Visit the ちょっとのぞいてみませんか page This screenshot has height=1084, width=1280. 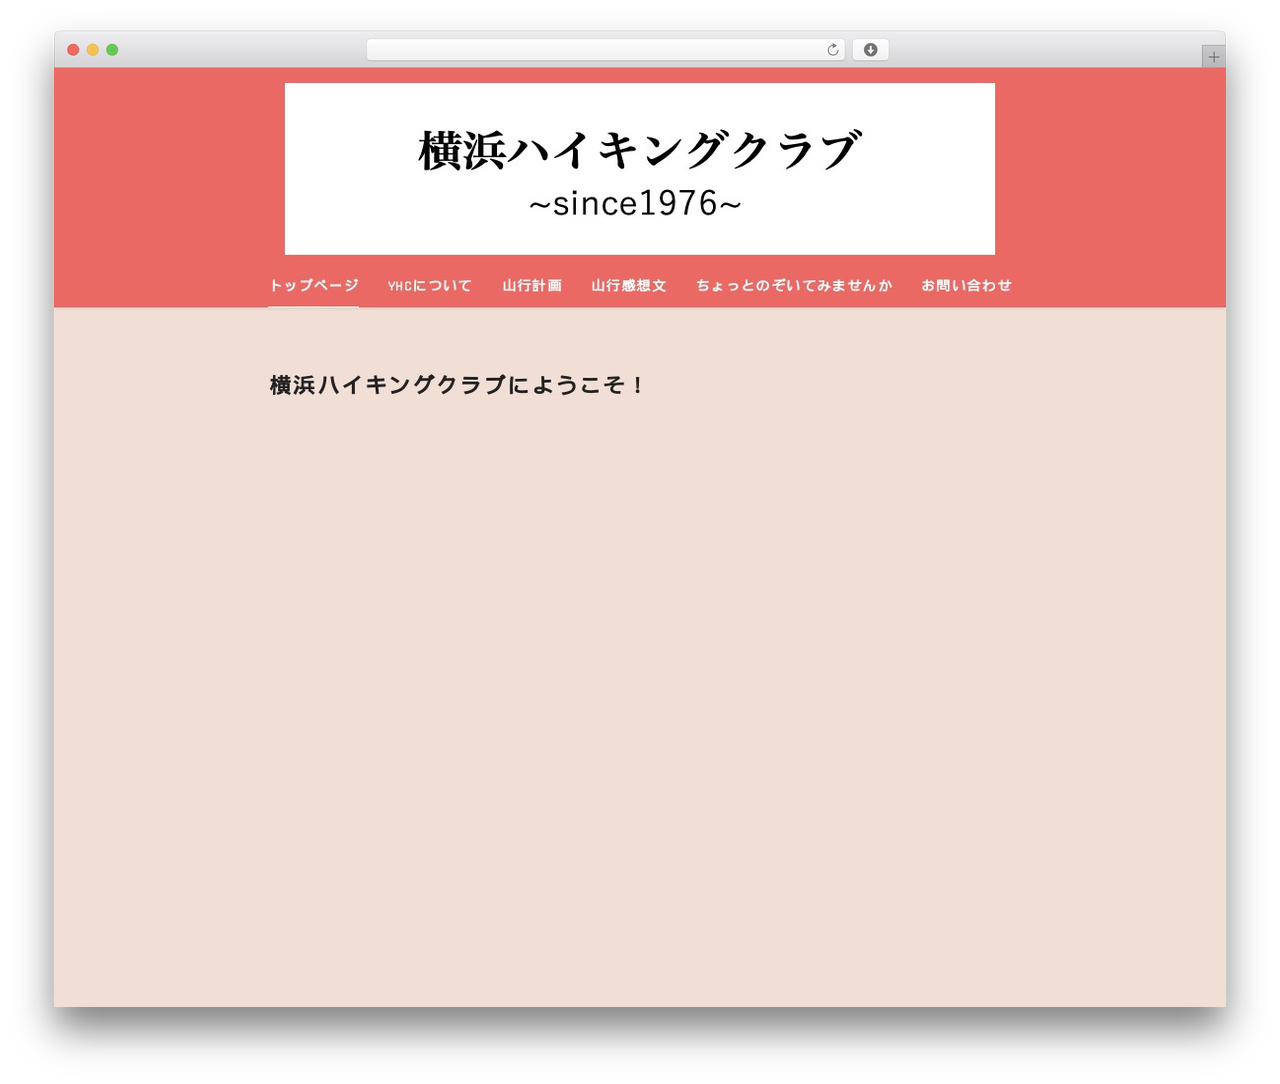pos(794,285)
